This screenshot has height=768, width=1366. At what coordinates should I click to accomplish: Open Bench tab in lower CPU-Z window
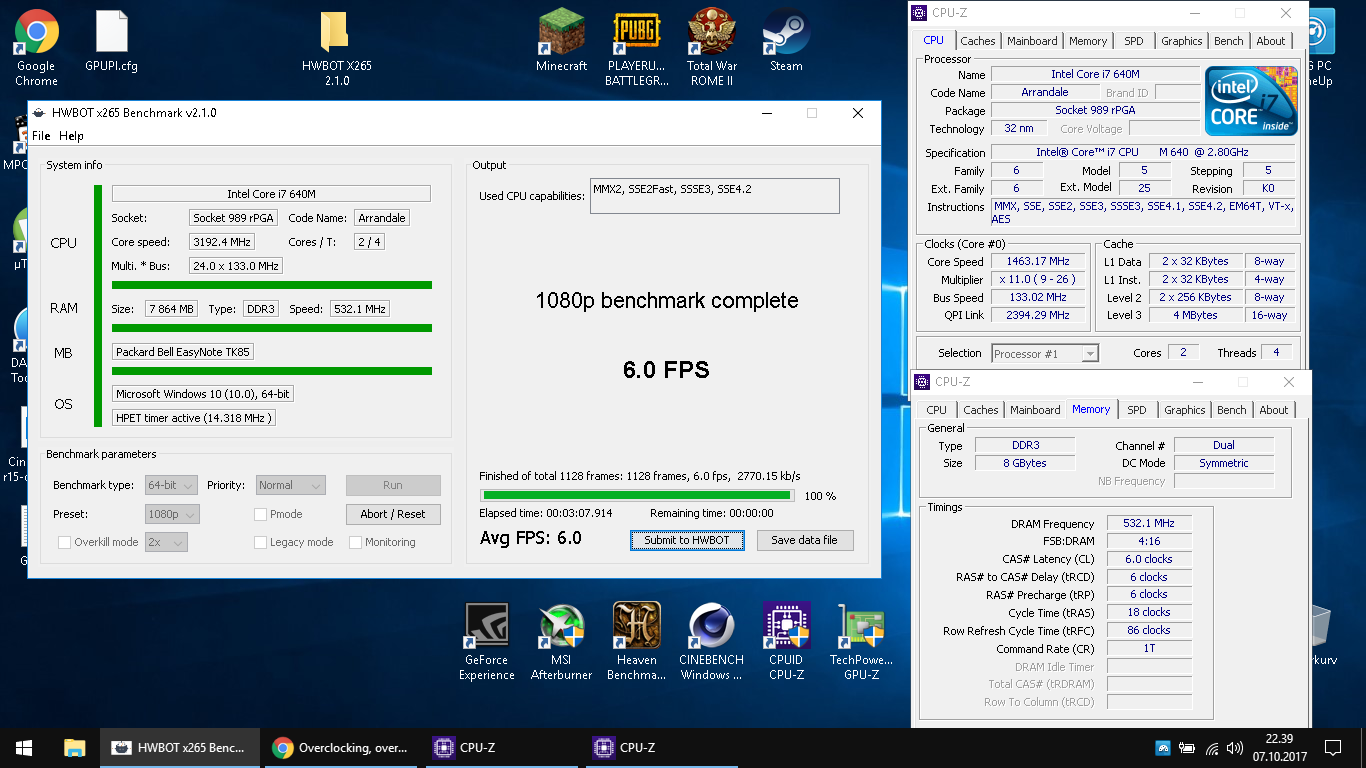click(1232, 410)
